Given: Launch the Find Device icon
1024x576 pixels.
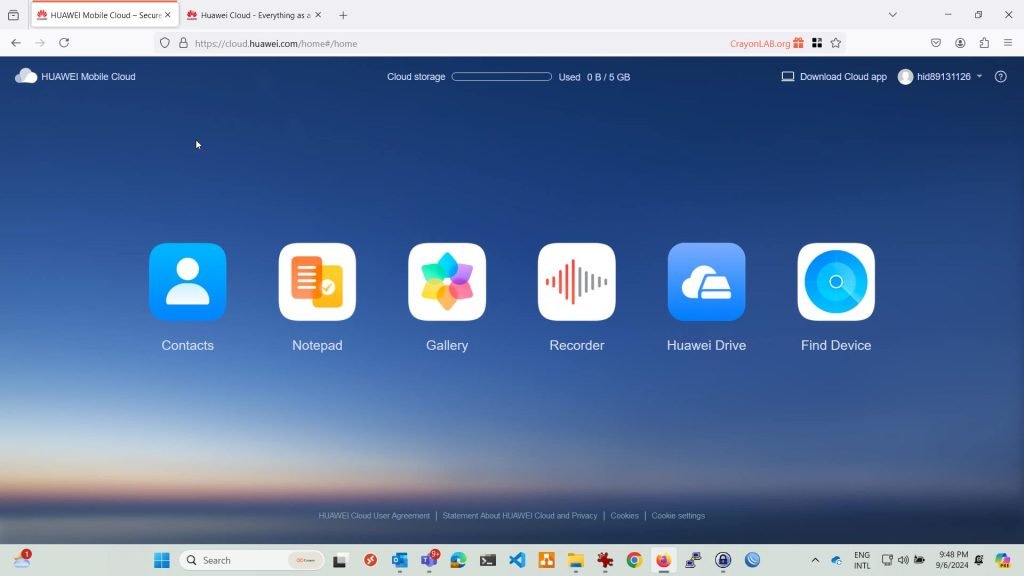Looking at the screenshot, I should (836, 282).
